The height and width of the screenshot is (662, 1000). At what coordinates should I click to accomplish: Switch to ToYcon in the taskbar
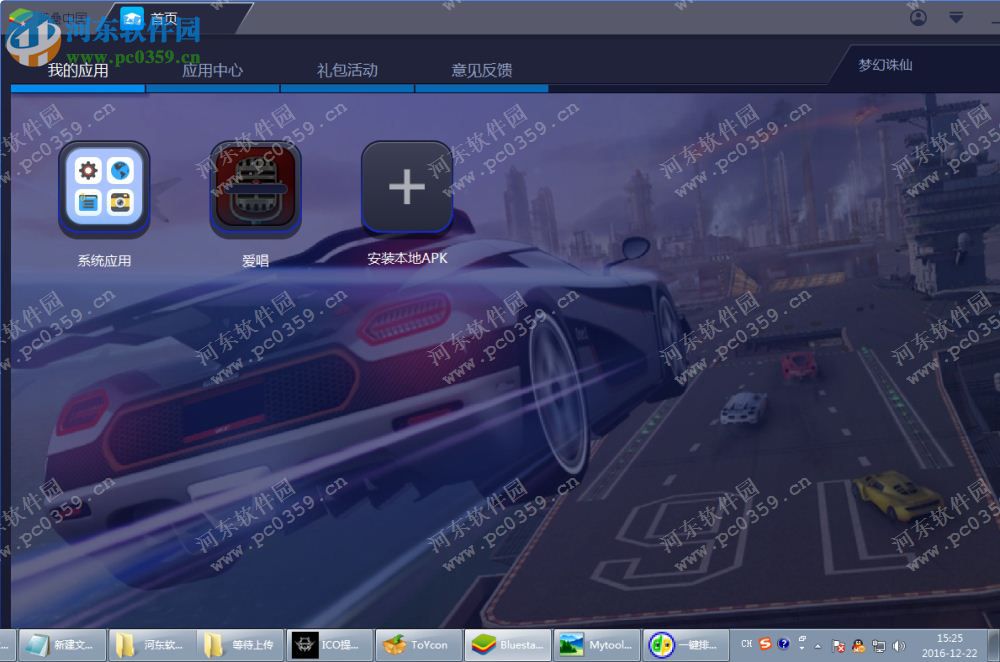419,645
